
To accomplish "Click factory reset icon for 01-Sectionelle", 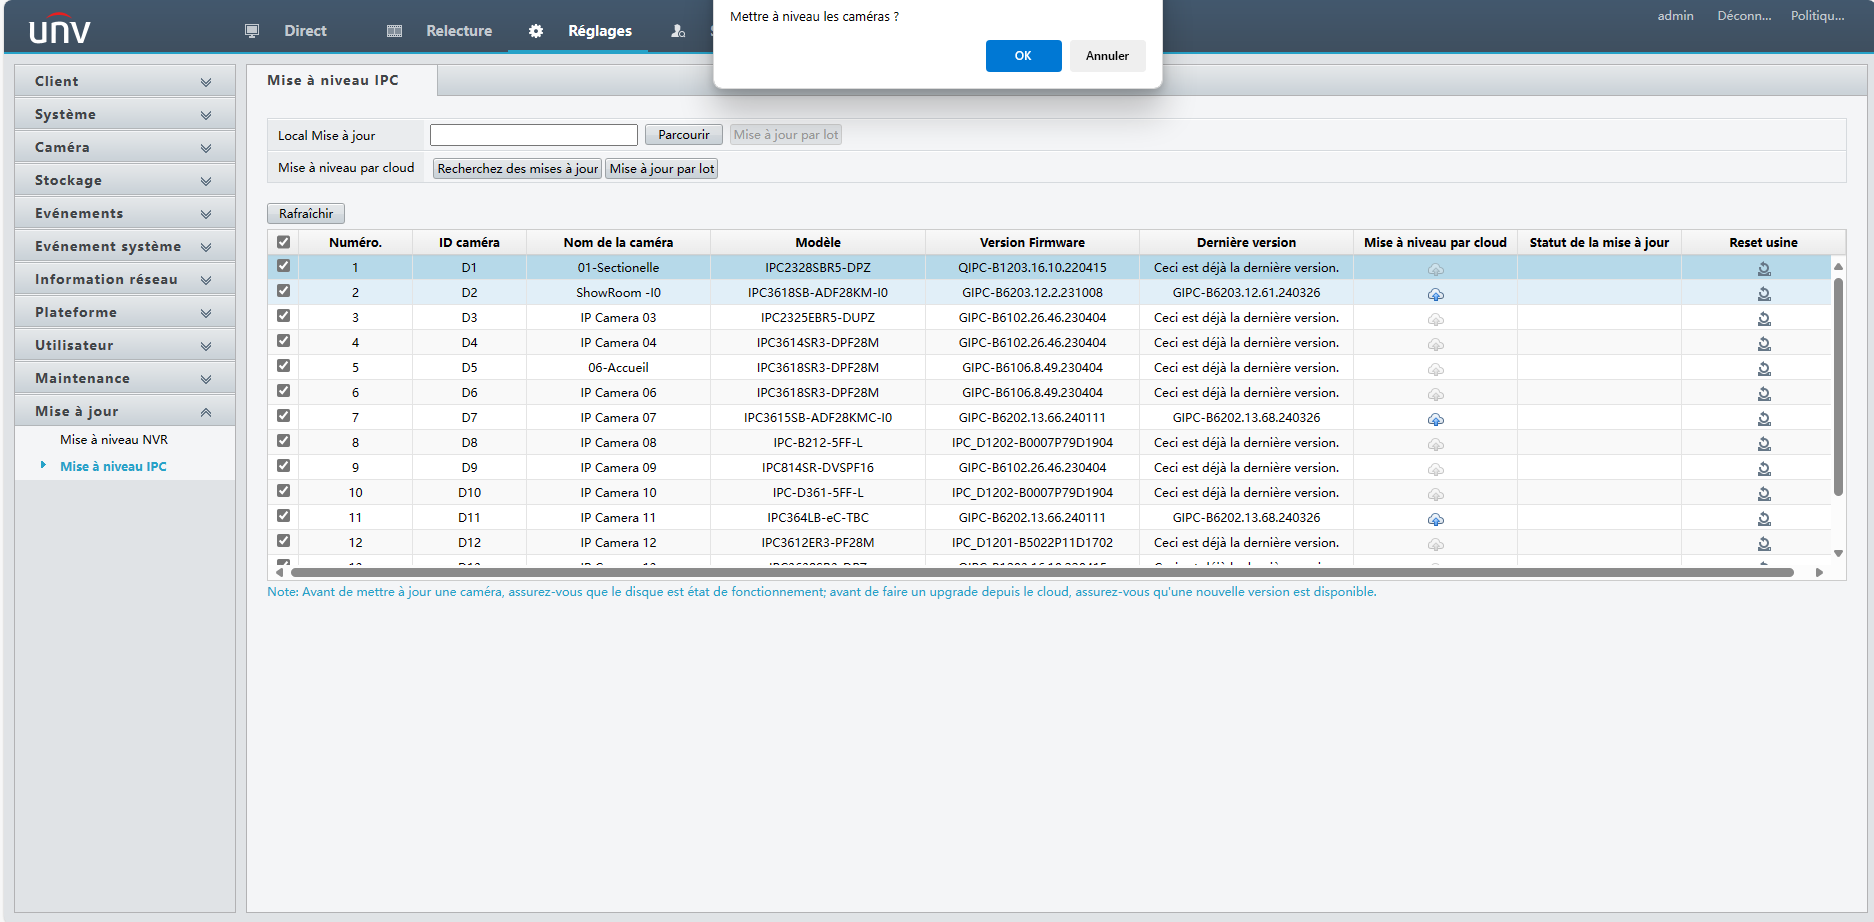I will pos(1763,268).
